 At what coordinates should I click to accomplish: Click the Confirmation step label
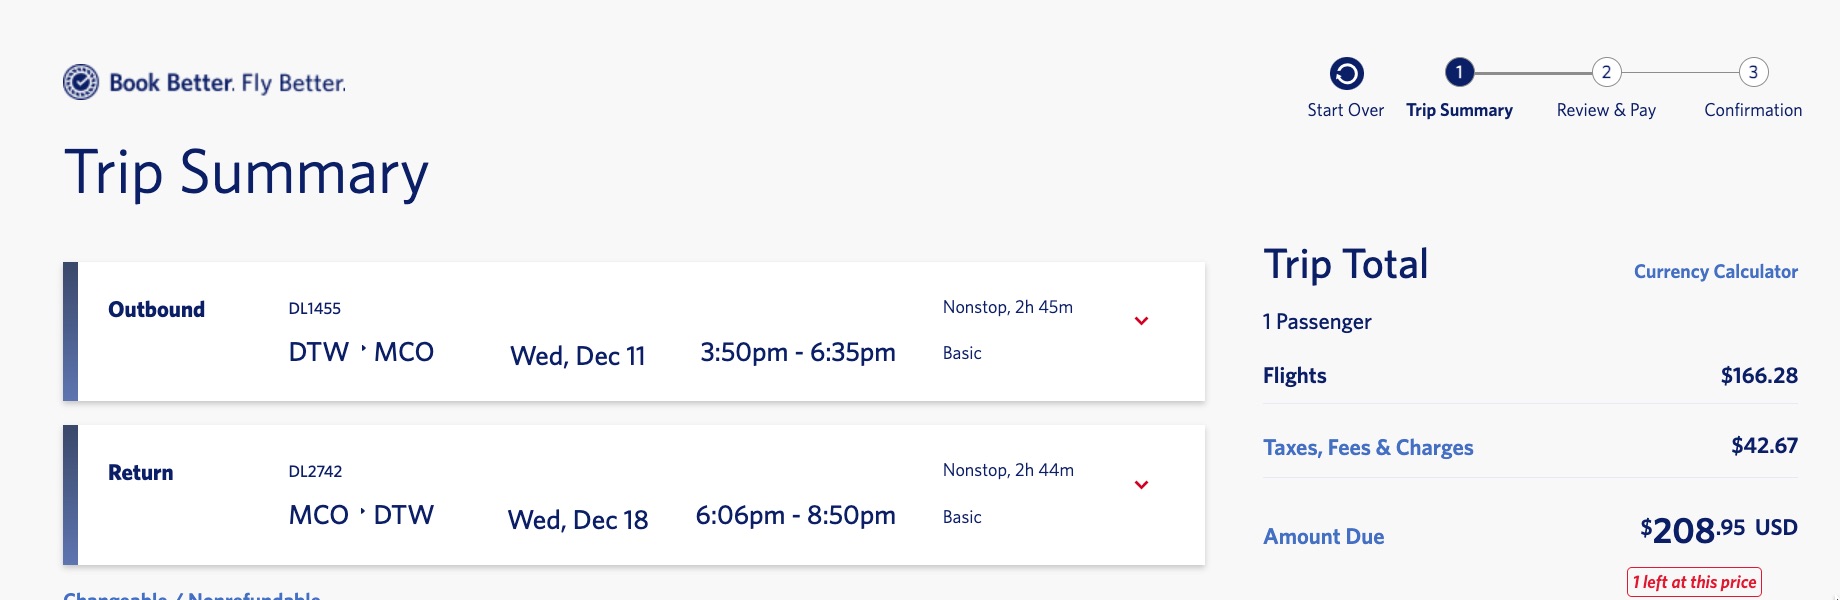point(1751,110)
